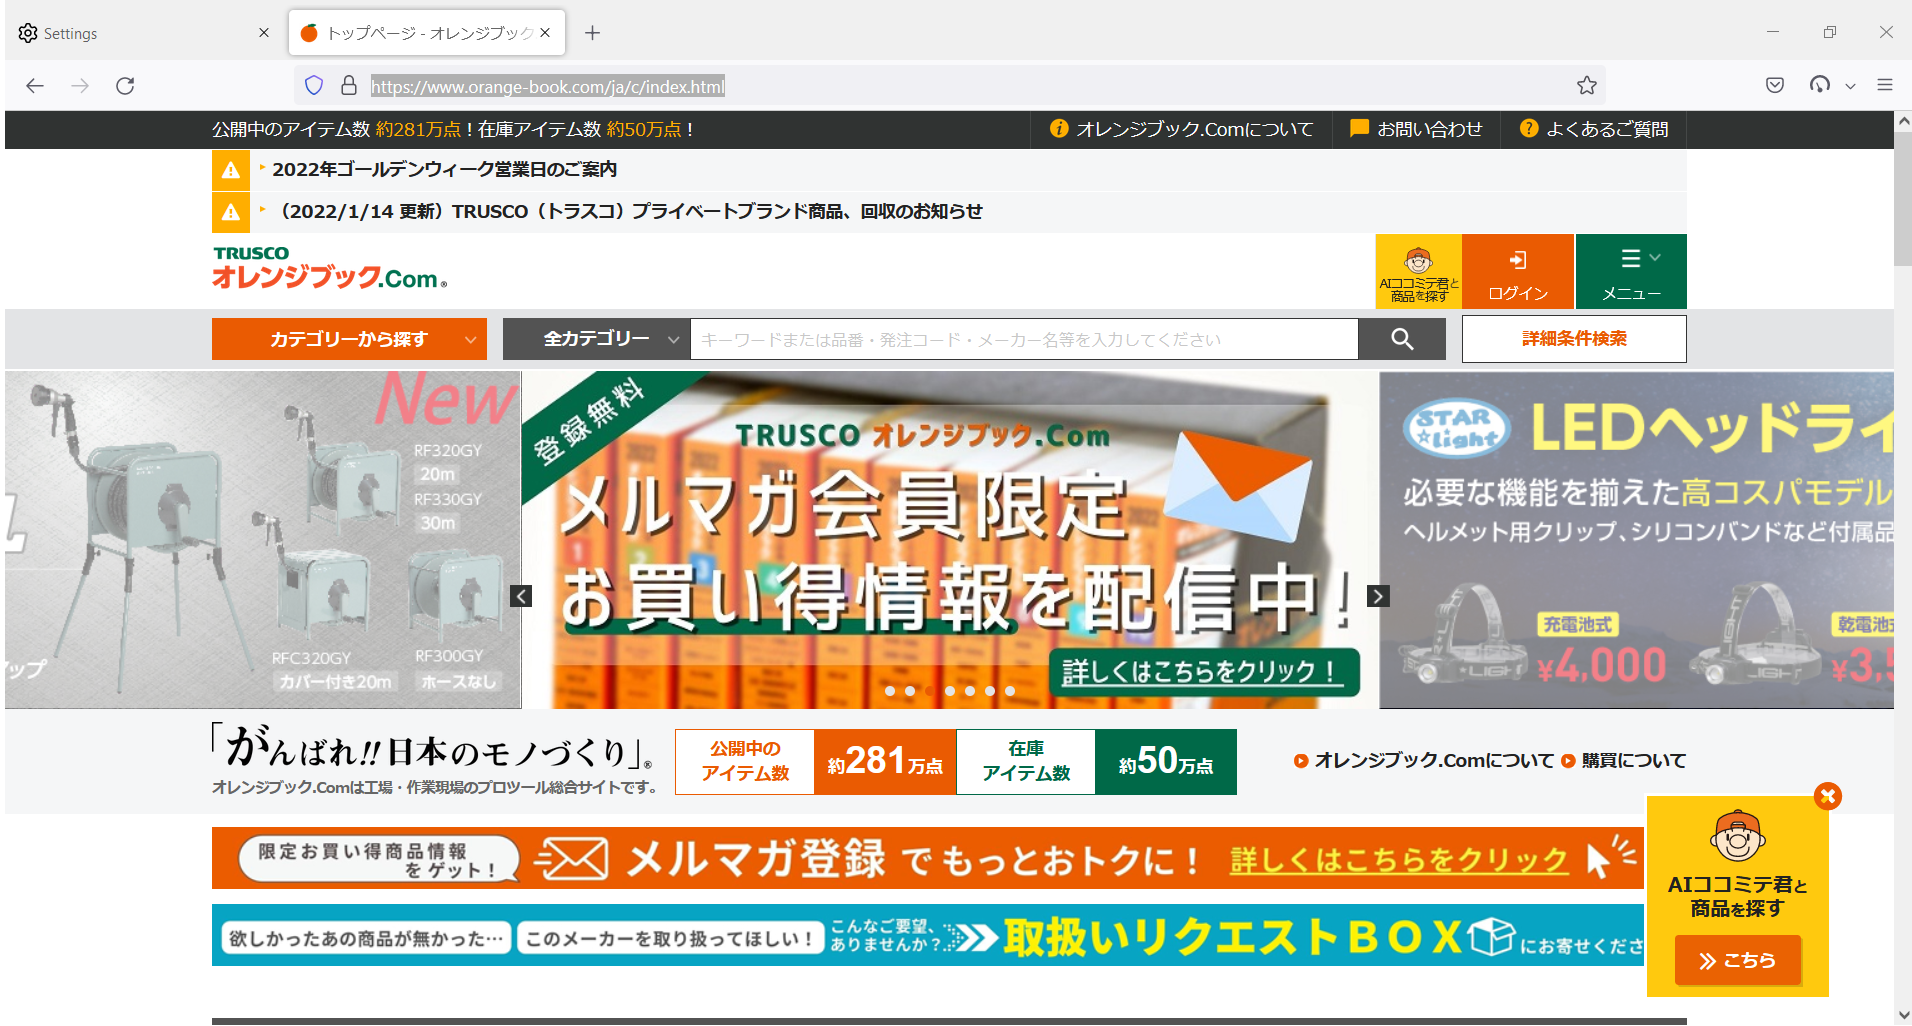Select the fifth carousel dot
This screenshot has width=1912, height=1026.
[970, 691]
